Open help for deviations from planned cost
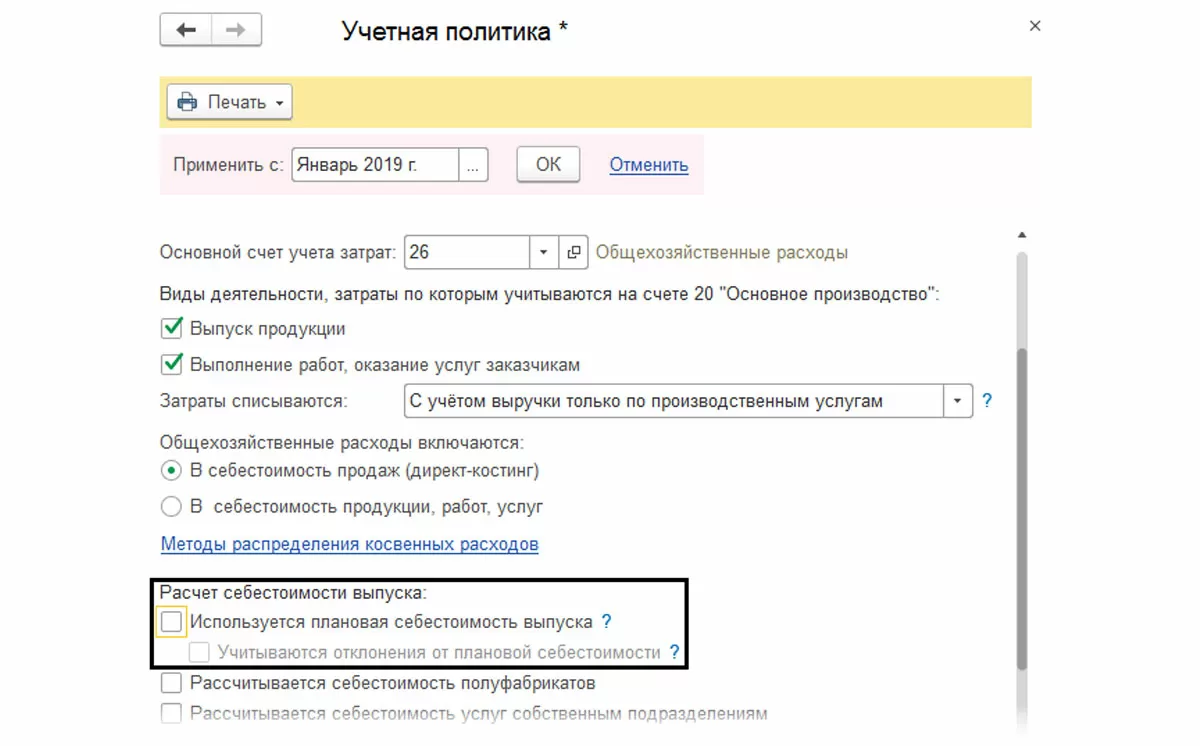This screenshot has width=1200, height=746. (x=674, y=652)
